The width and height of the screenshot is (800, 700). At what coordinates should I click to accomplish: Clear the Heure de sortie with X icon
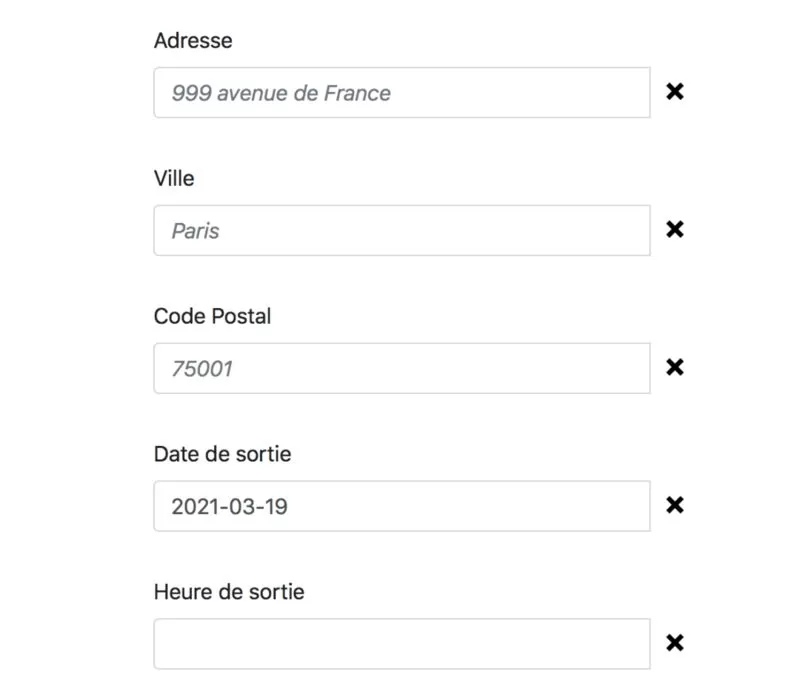[674, 643]
